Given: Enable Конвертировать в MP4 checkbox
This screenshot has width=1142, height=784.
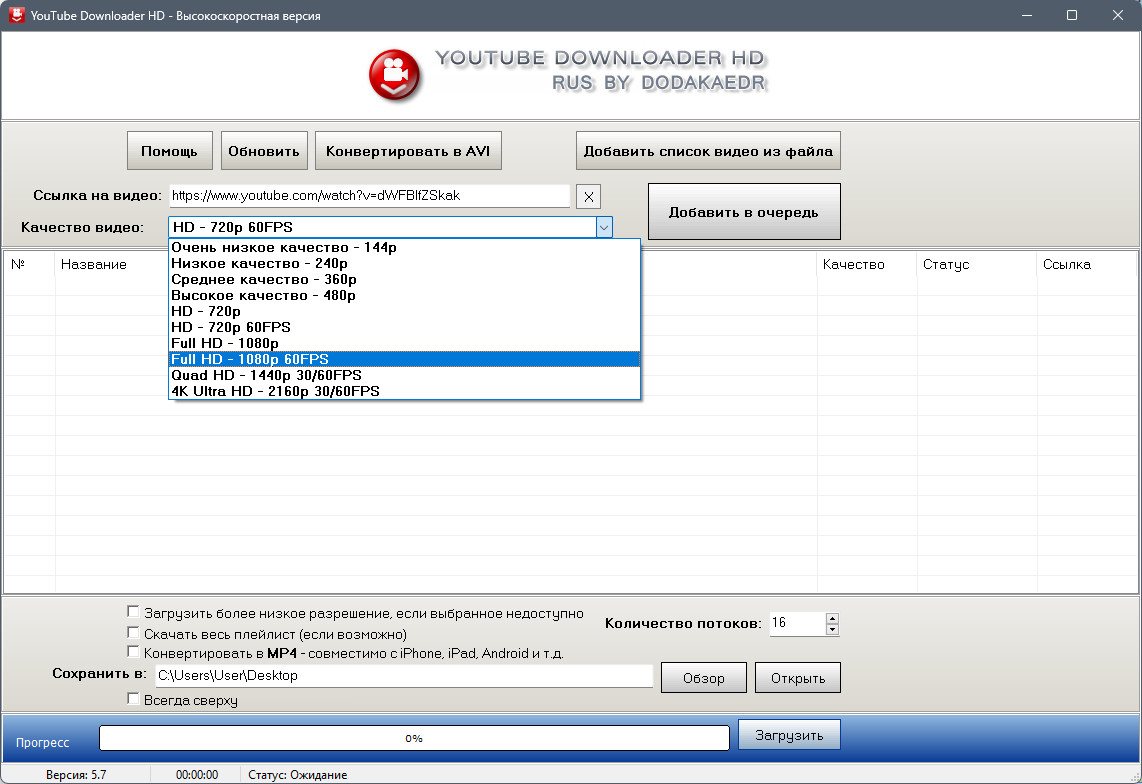Looking at the screenshot, I should click(133, 652).
